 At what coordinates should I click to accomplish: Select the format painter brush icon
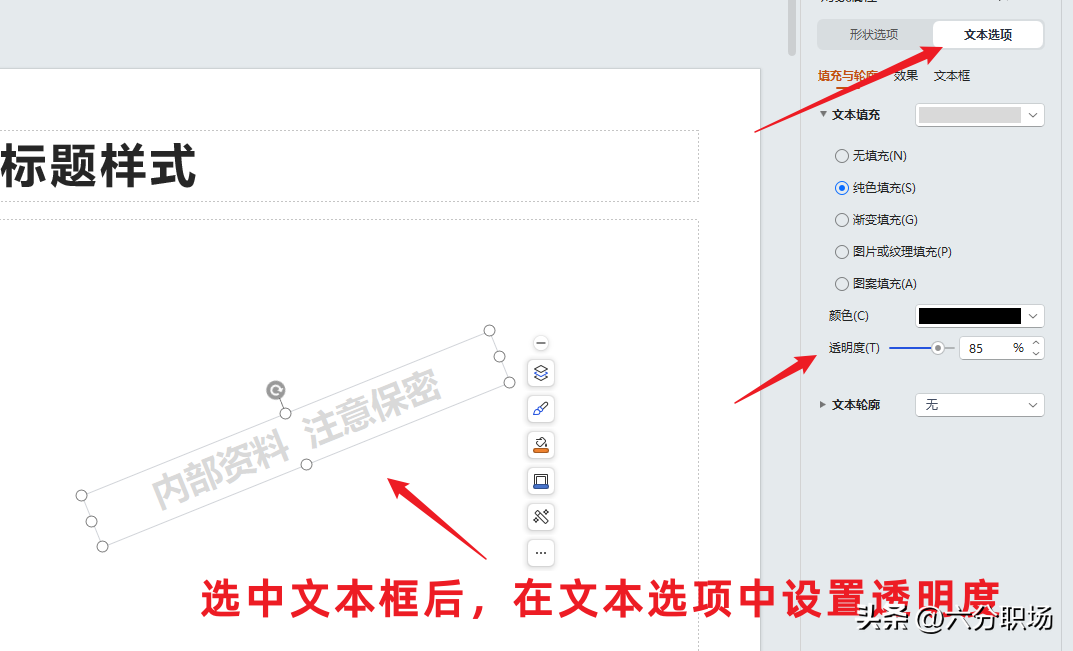pyautogui.click(x=541, y=409)
